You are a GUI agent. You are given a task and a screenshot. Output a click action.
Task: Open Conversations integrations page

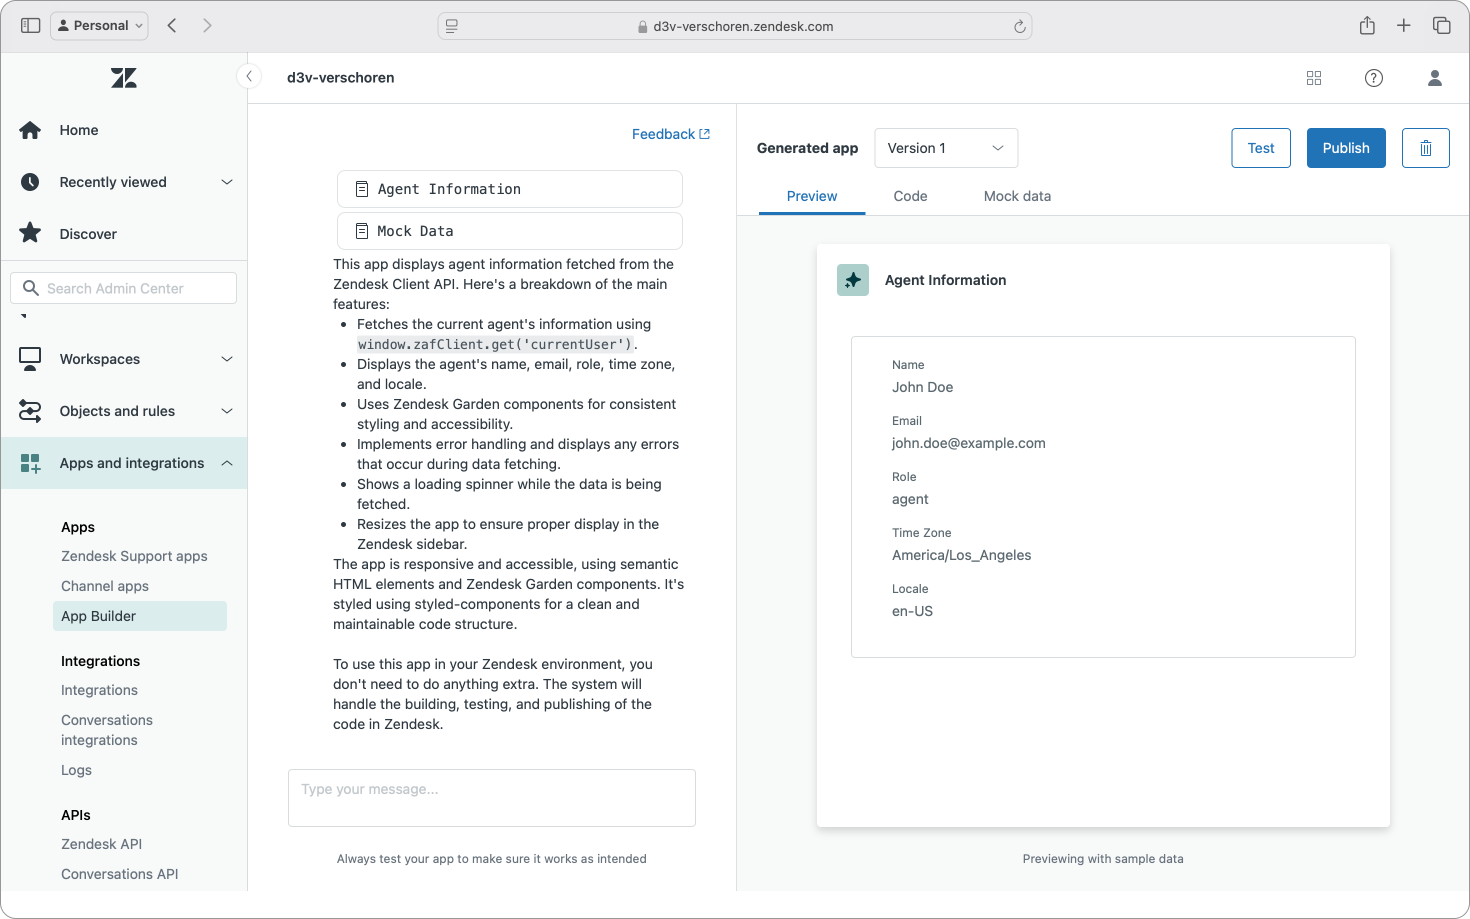point(107,730)
